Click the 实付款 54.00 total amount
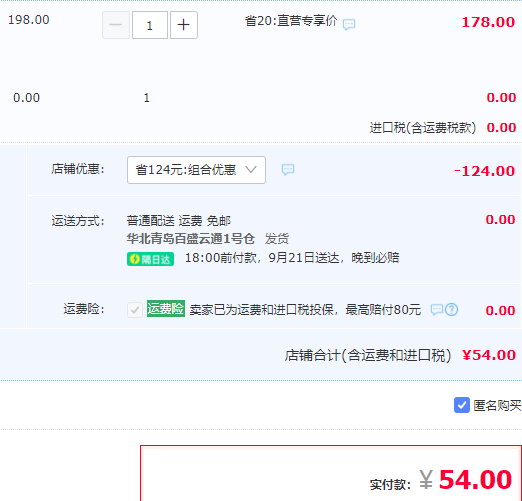 coord(476,480)
